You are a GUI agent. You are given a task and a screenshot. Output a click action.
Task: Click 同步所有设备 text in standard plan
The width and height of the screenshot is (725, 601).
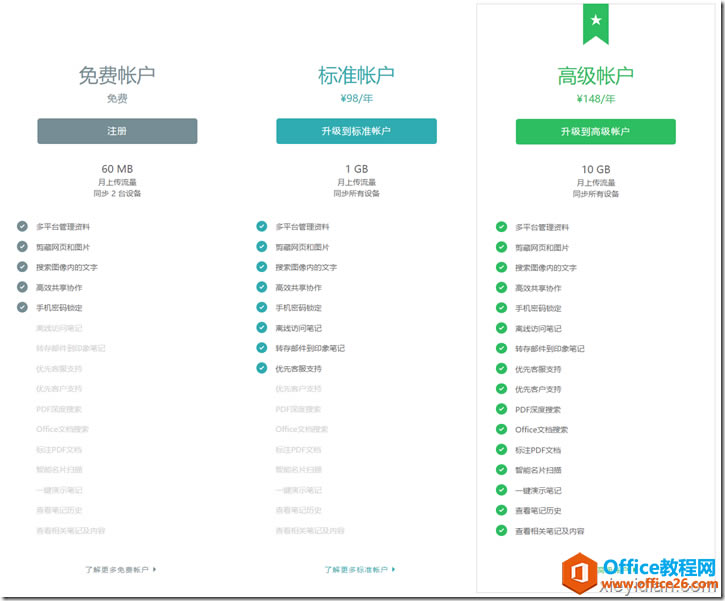coord(356,193)
